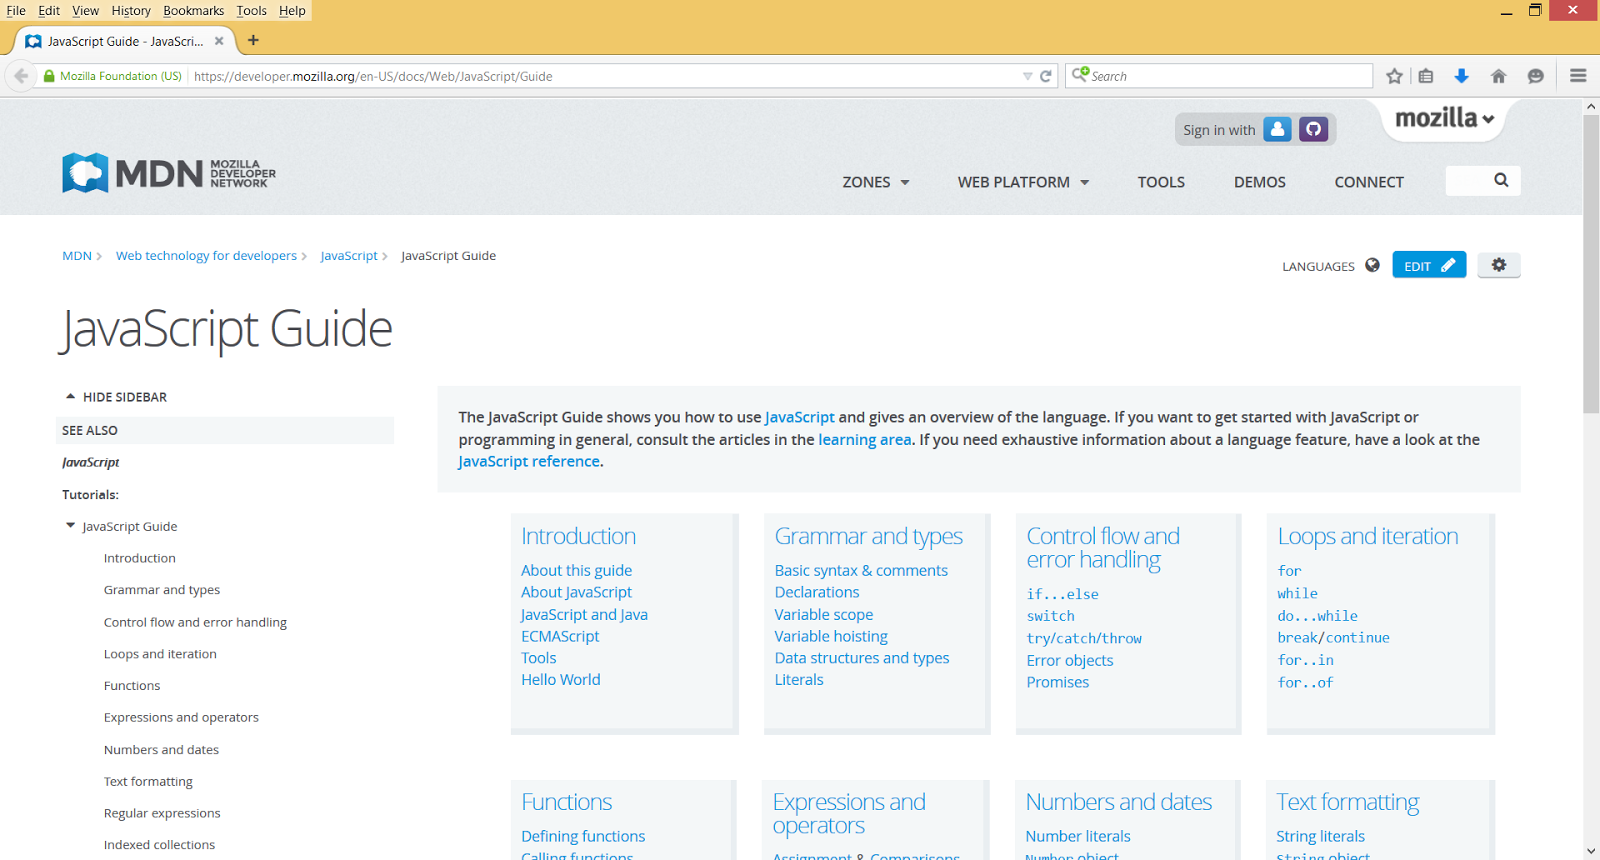1600x860 pixels.
Task: Open the File menu
Action: tap(16, 10)
